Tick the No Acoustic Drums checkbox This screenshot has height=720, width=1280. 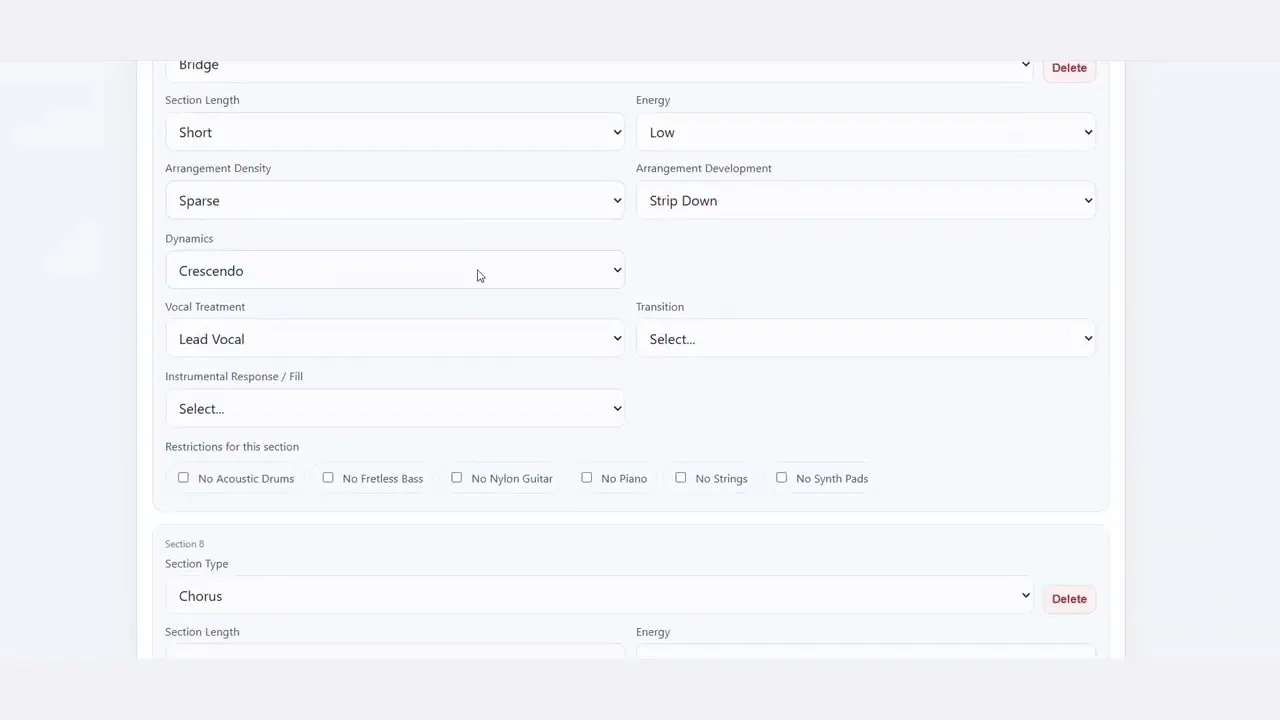pyautogui.click(x=183, y=478)
